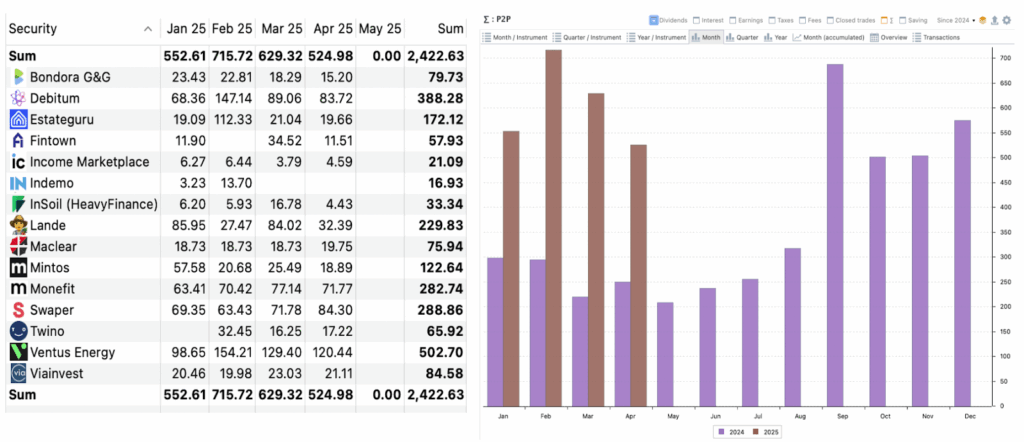The width and height of the screenshot is (1024, 442).
Task: Click the Lande farmer logo icon
Action: 18,225
